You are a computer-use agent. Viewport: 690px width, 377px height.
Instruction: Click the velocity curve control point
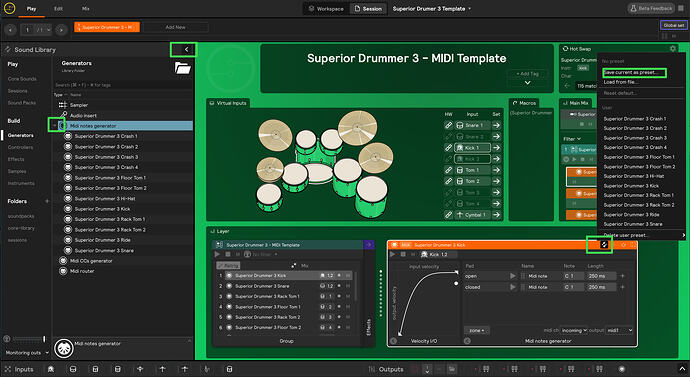tap(456, 283)
